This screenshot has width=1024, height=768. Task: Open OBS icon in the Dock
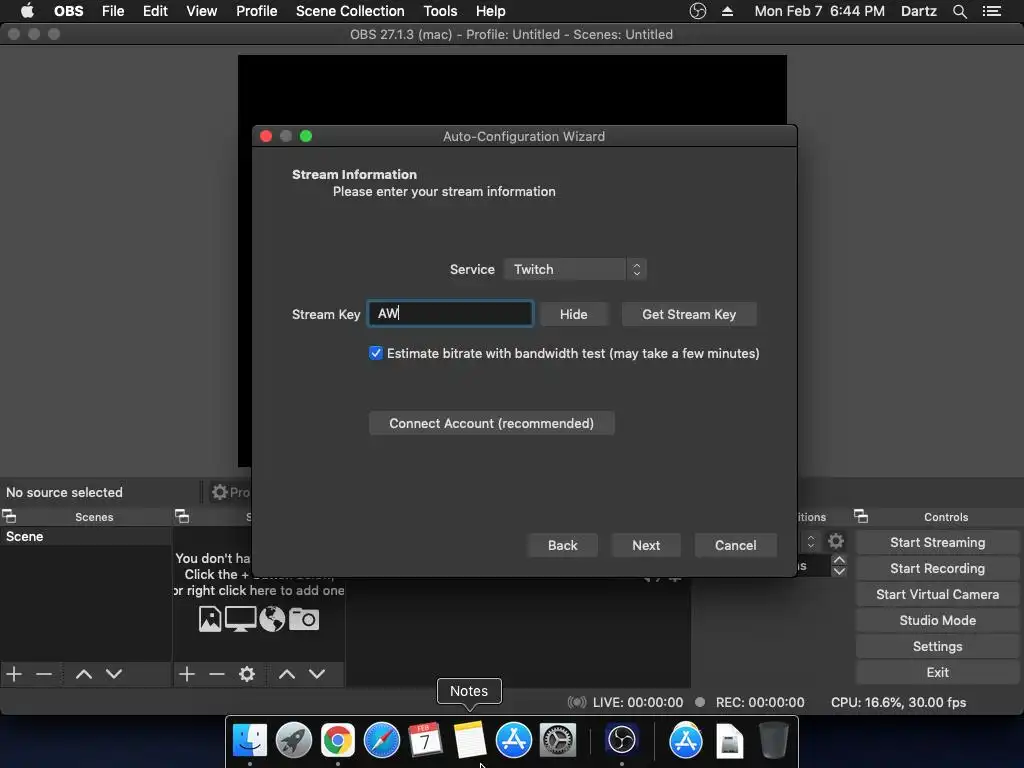click(622, 740)
